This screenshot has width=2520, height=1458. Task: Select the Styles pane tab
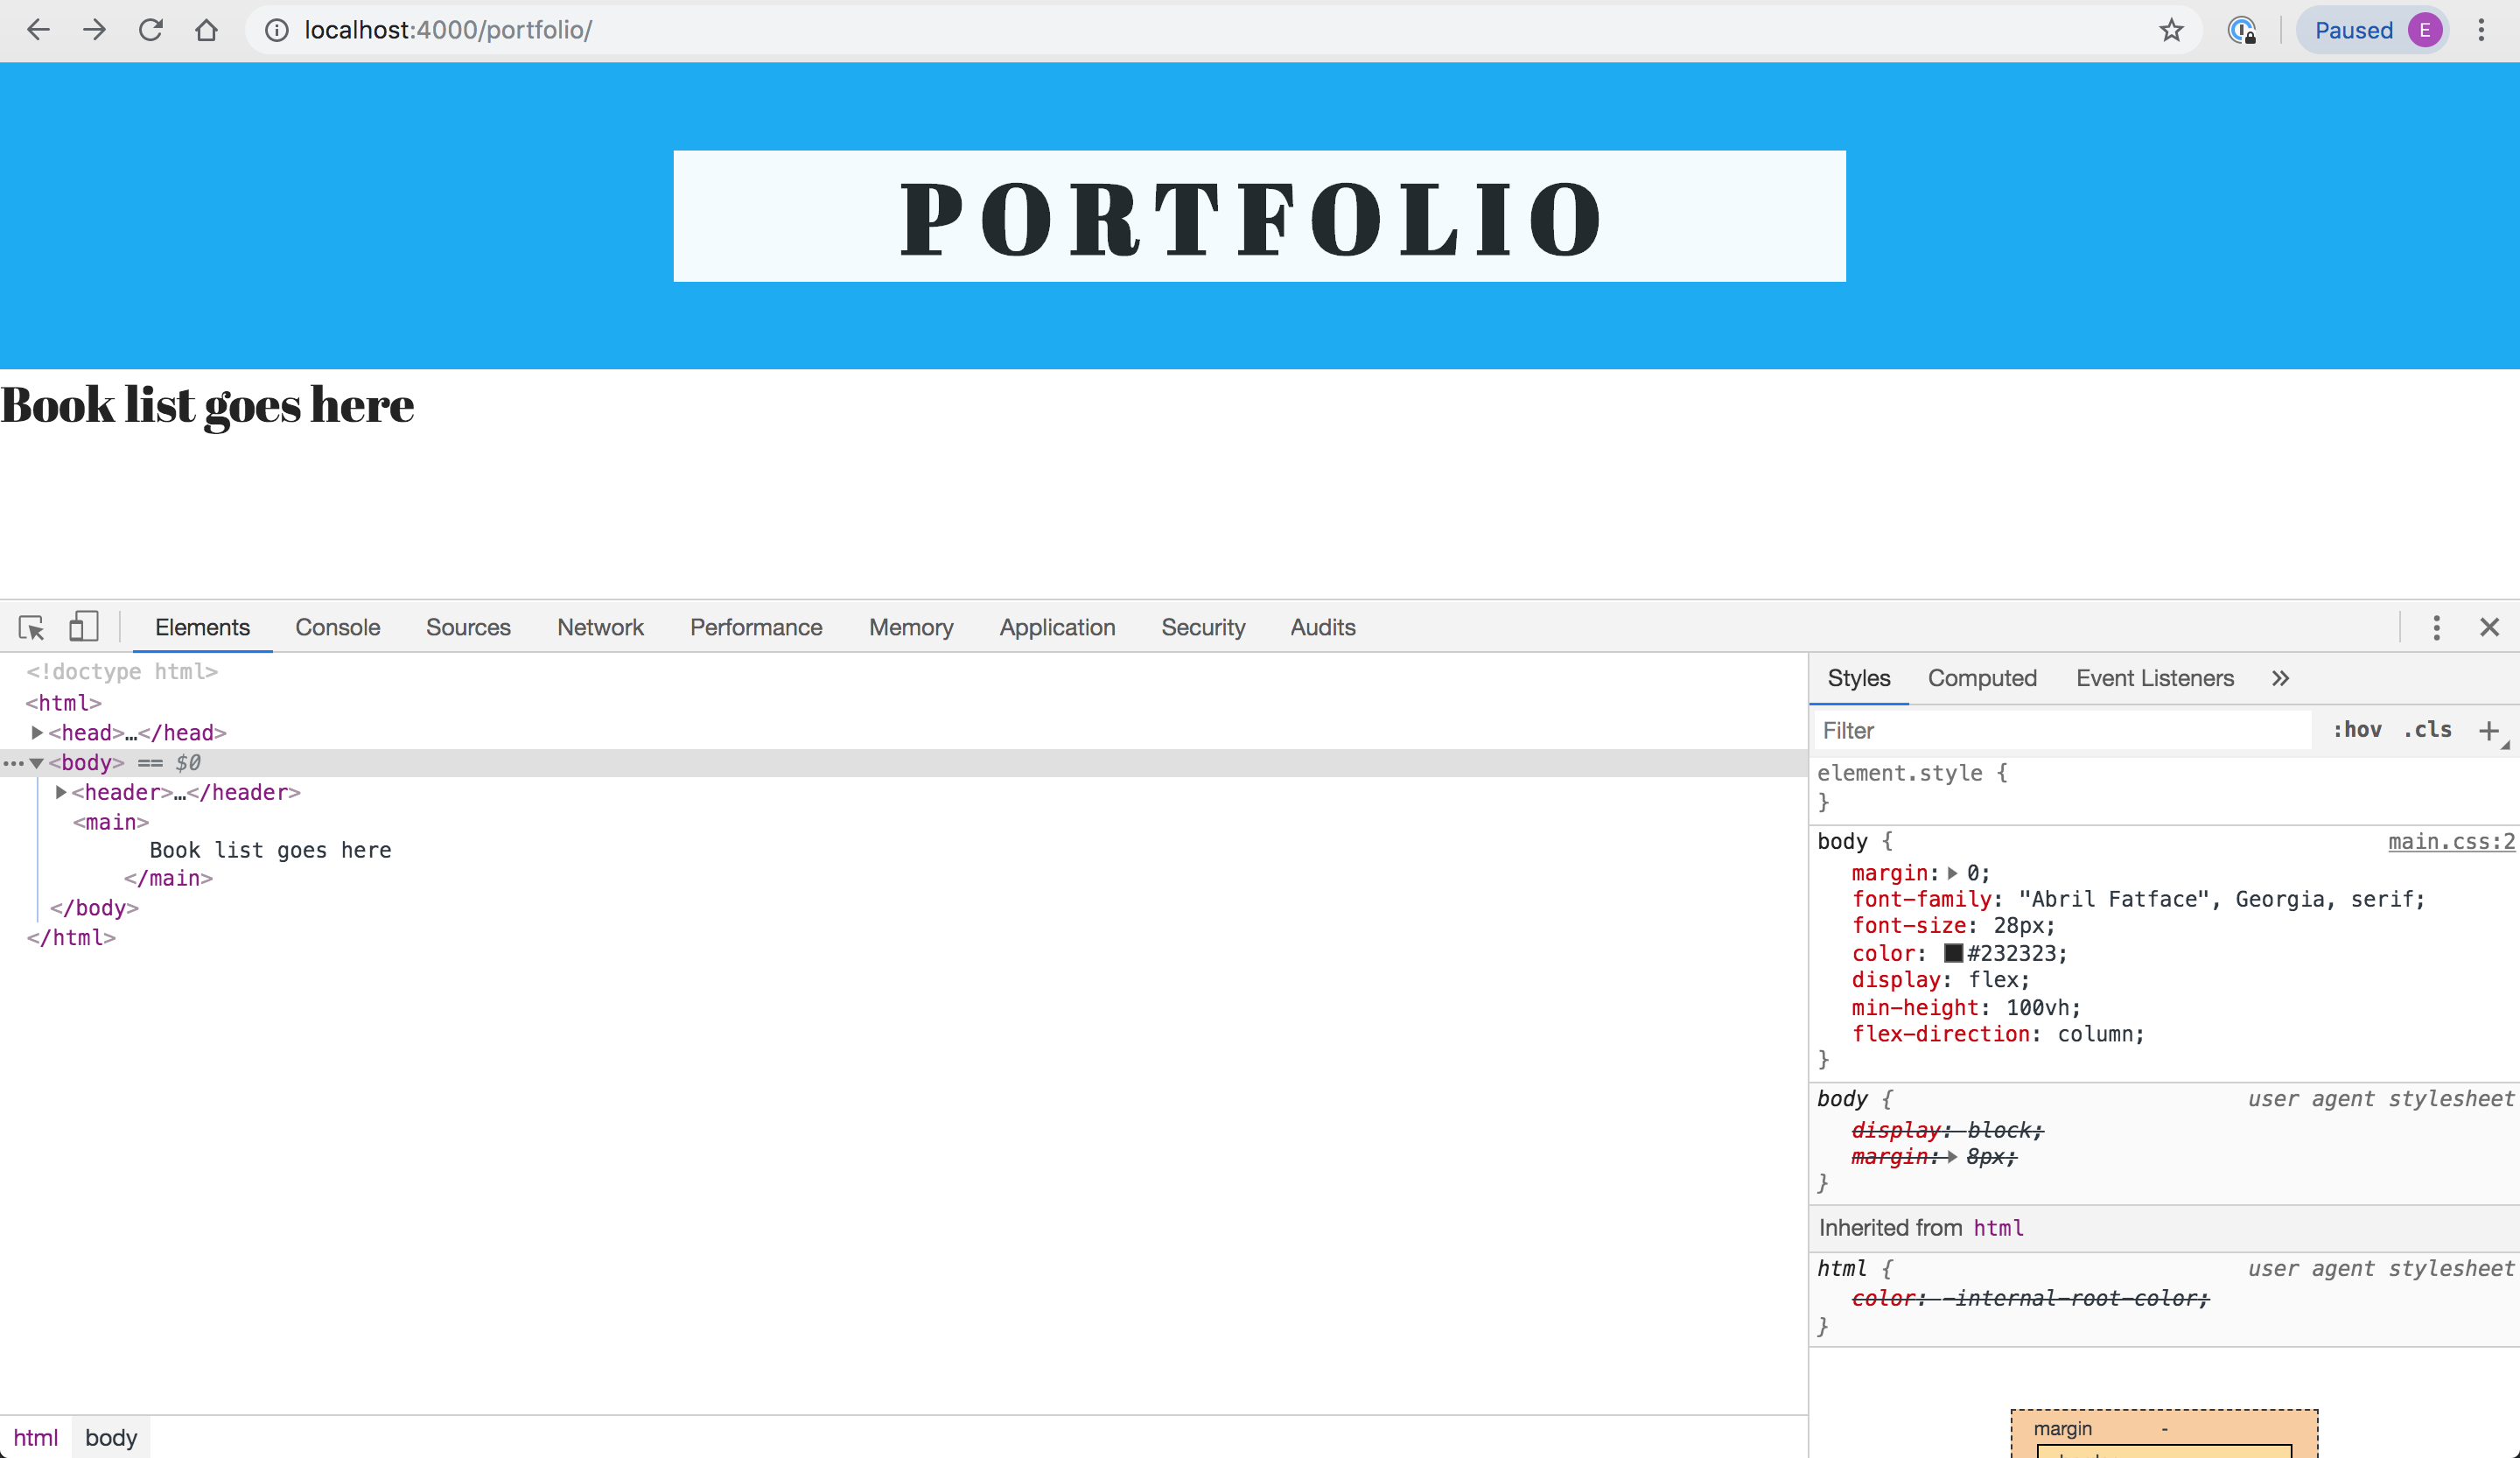click(1858, 678)
